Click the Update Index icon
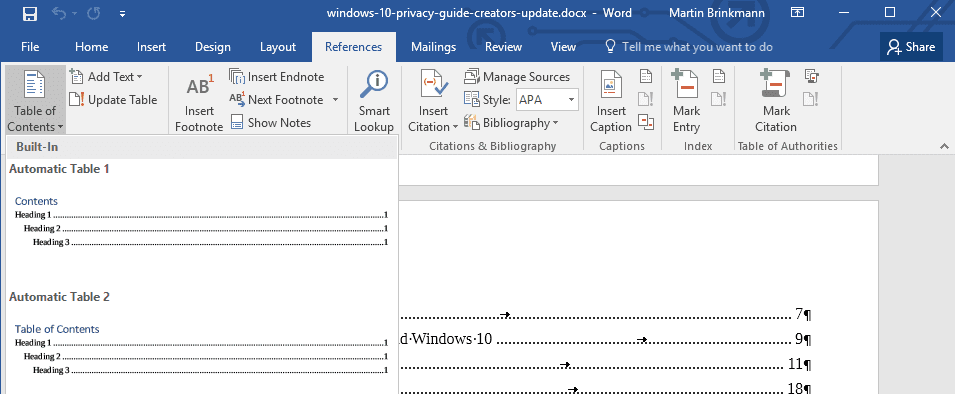 pos(719,99)
